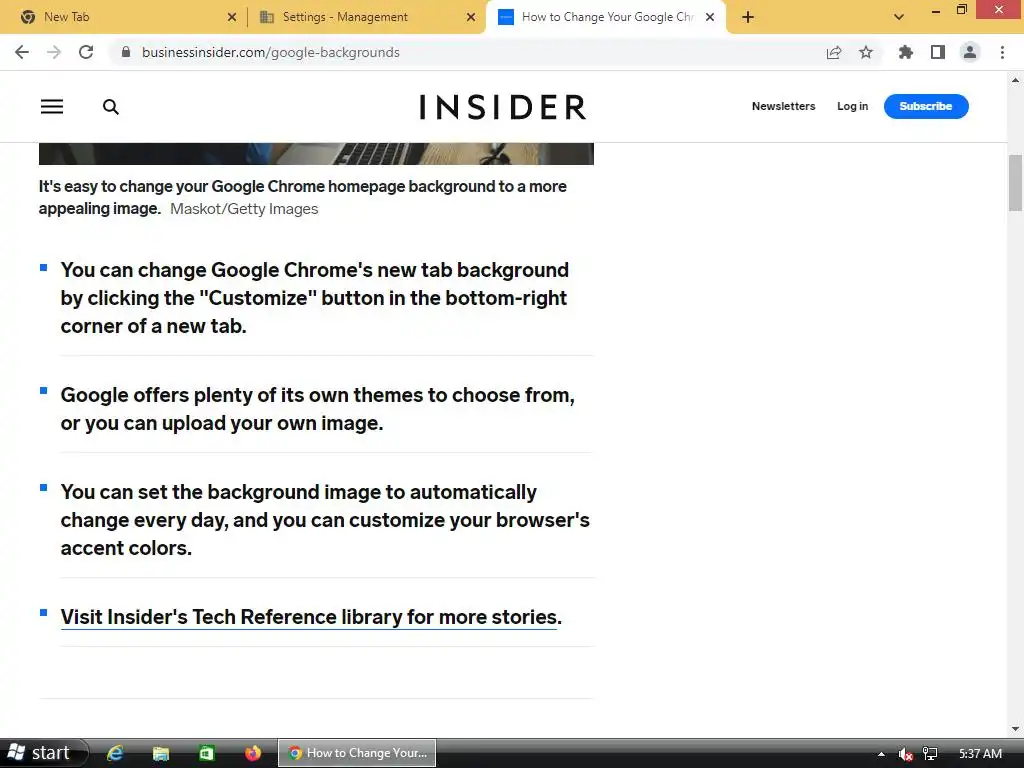Open Insider's Tech Reference library link
The image size is (1024, 768).
[x=311, y=617]
